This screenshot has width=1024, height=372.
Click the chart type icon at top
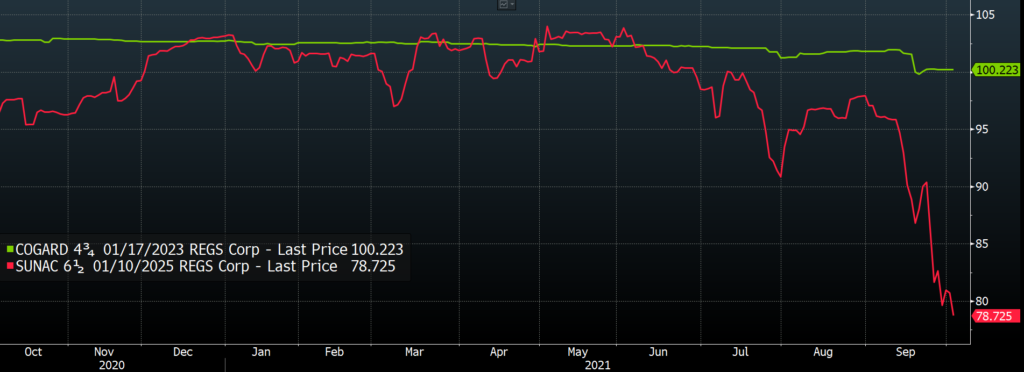(504, 5)
